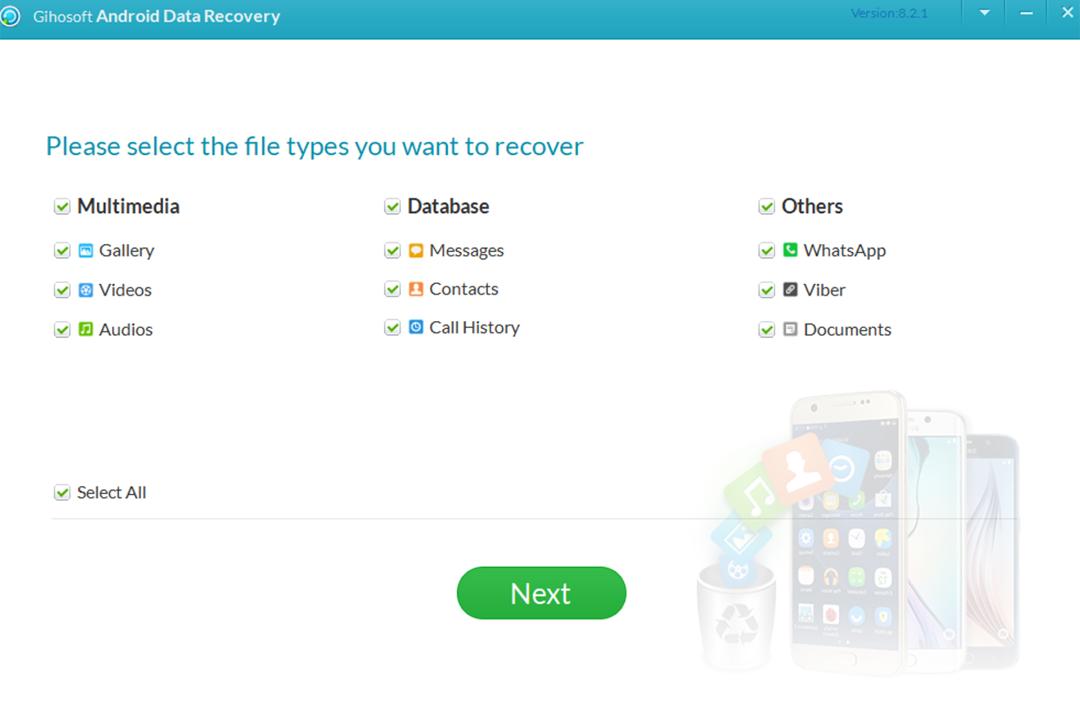
Task: Click the orange Messages bubble icon
Action: [x=416, y=250]
